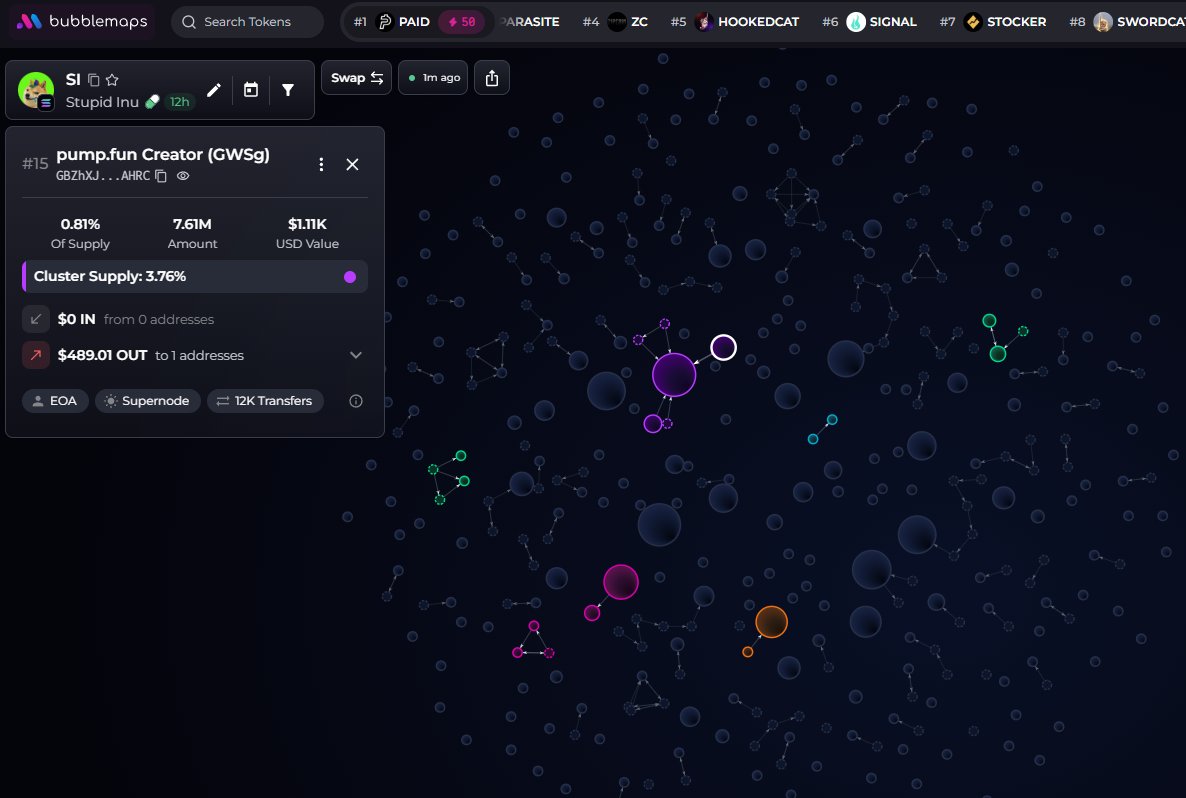
Task: Close the pump.fun Creator panel
Action: coord(352,164)
